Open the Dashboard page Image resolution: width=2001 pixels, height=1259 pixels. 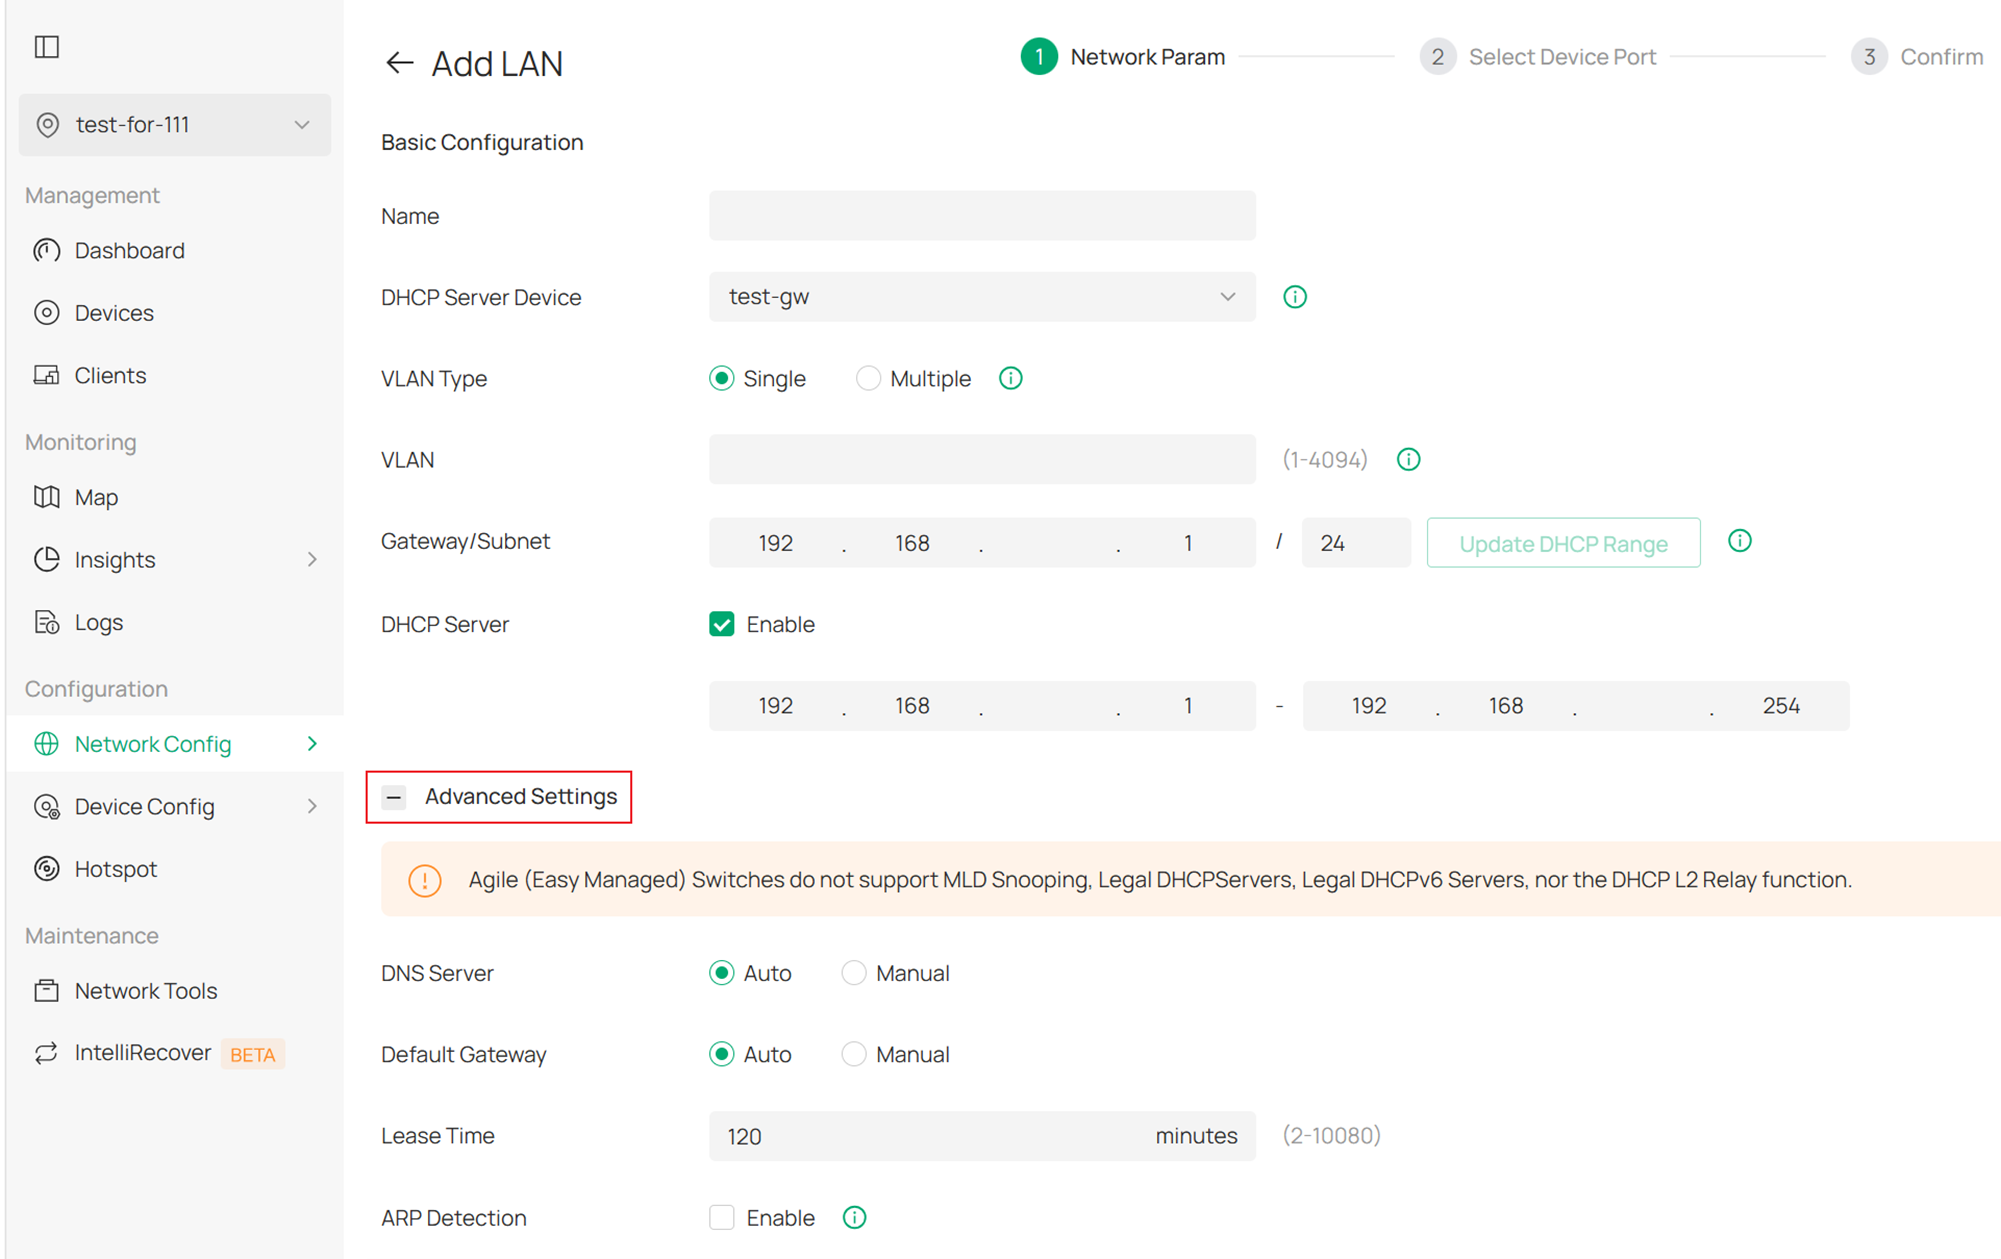coord(129,250)
